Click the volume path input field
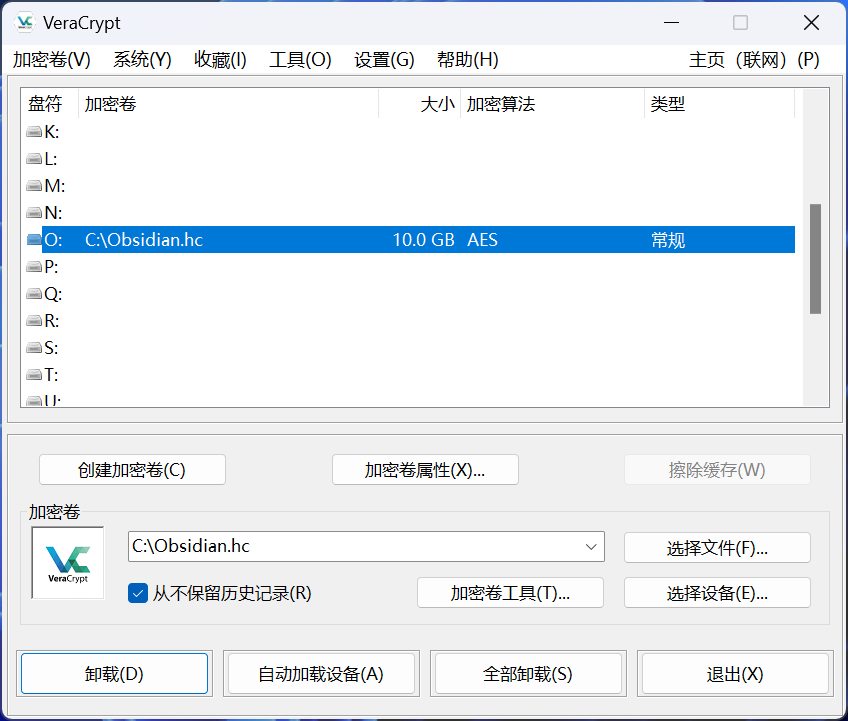848x721 pixels. [354, 547]
